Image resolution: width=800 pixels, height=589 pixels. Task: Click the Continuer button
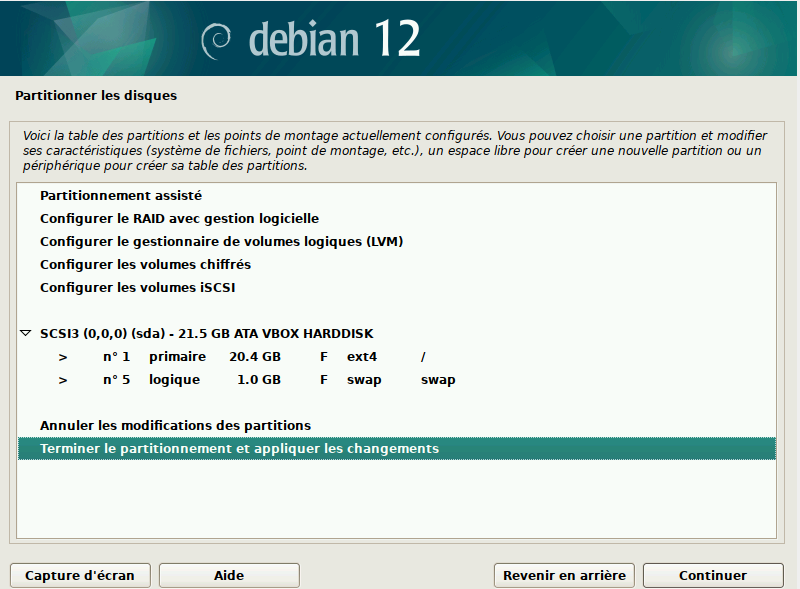(713, 575)
